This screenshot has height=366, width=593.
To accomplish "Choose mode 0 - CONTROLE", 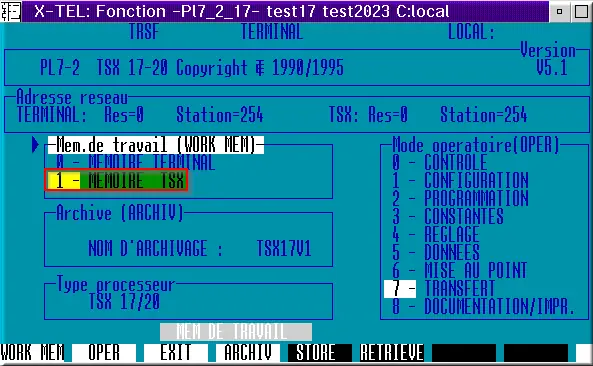I will coord(439,162).
